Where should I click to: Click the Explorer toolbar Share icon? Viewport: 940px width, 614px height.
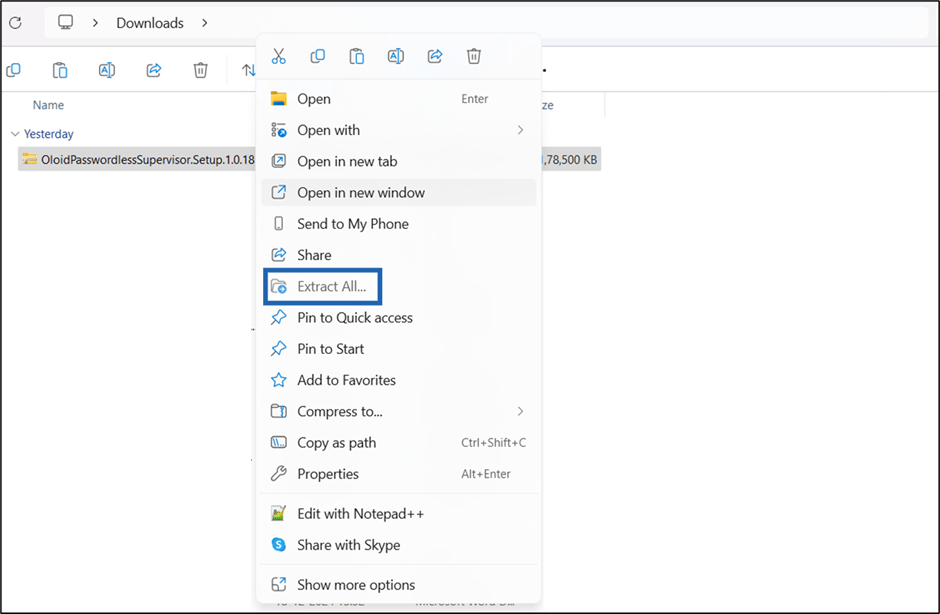tap(154, 70)
